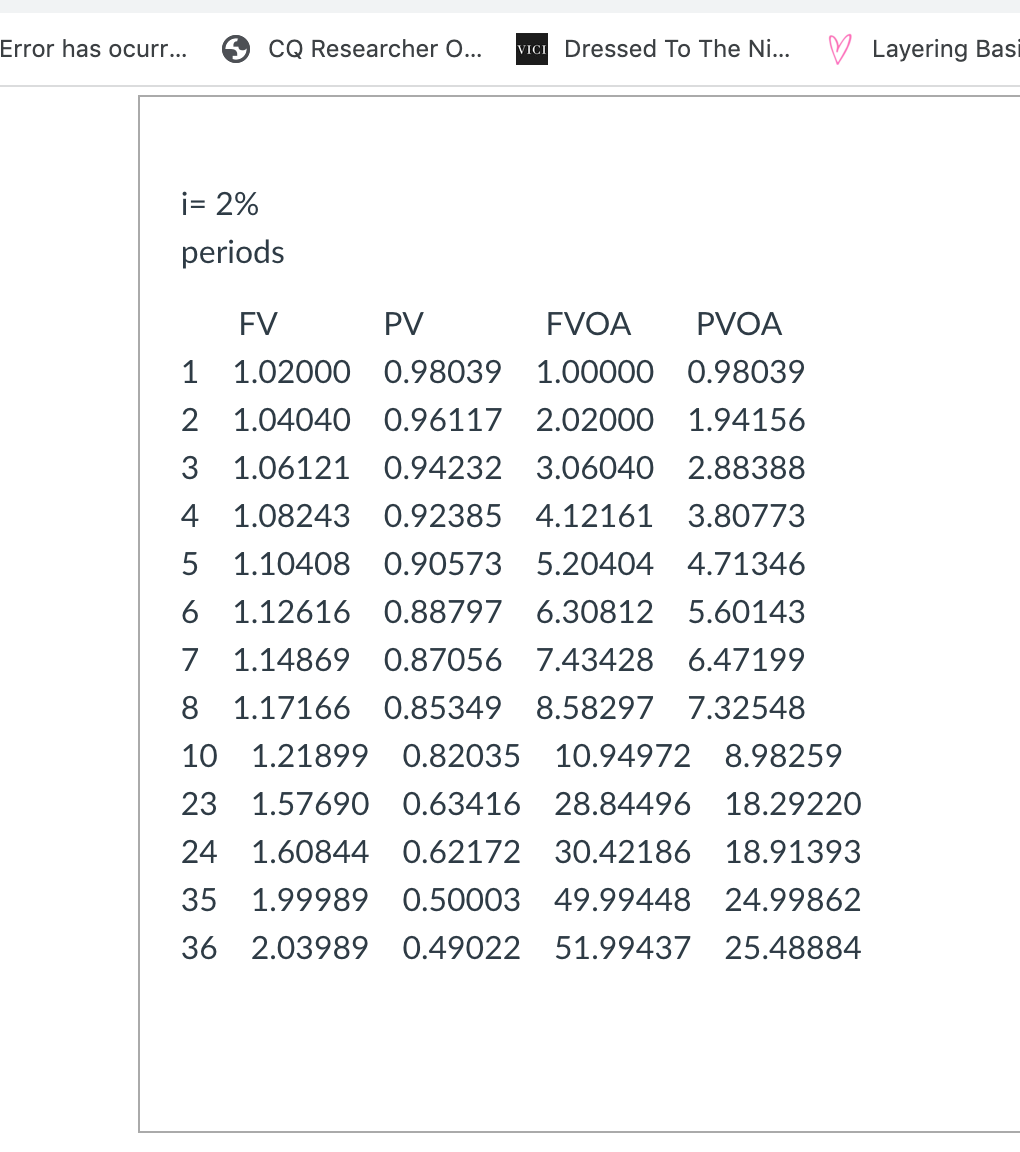Screen dimensions: 1020x1152
Task: Click PV value 0.82035
Action: click(461, 756)
